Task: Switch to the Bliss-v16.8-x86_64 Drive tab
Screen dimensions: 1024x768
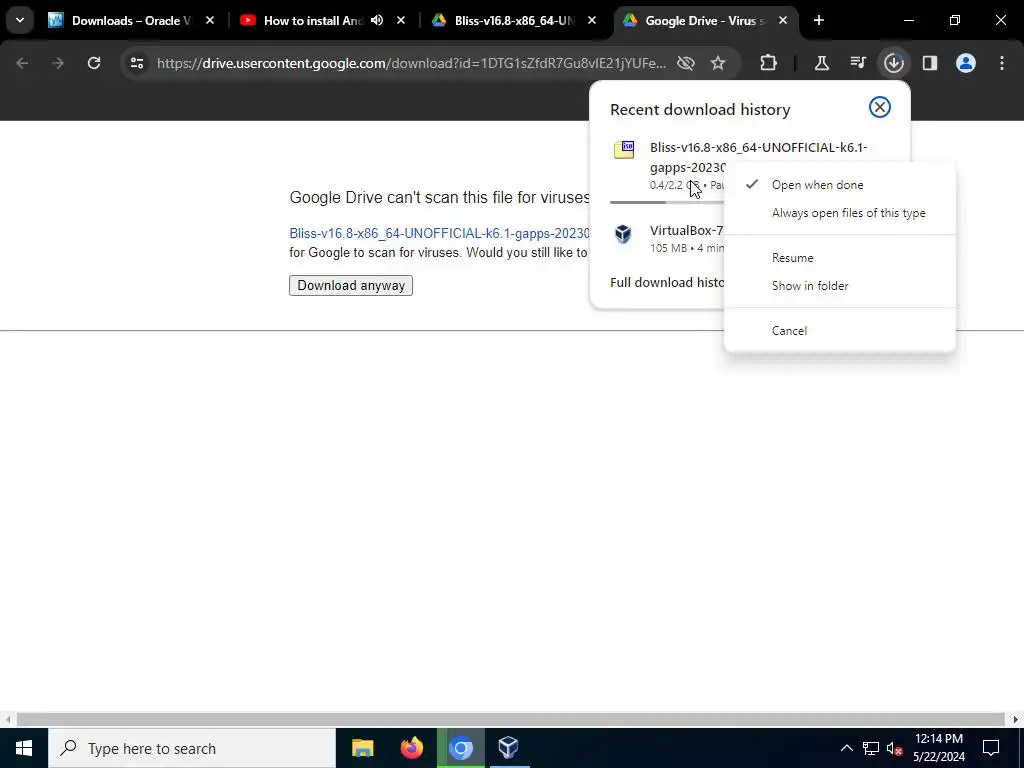Action: [x=514, y=20]
